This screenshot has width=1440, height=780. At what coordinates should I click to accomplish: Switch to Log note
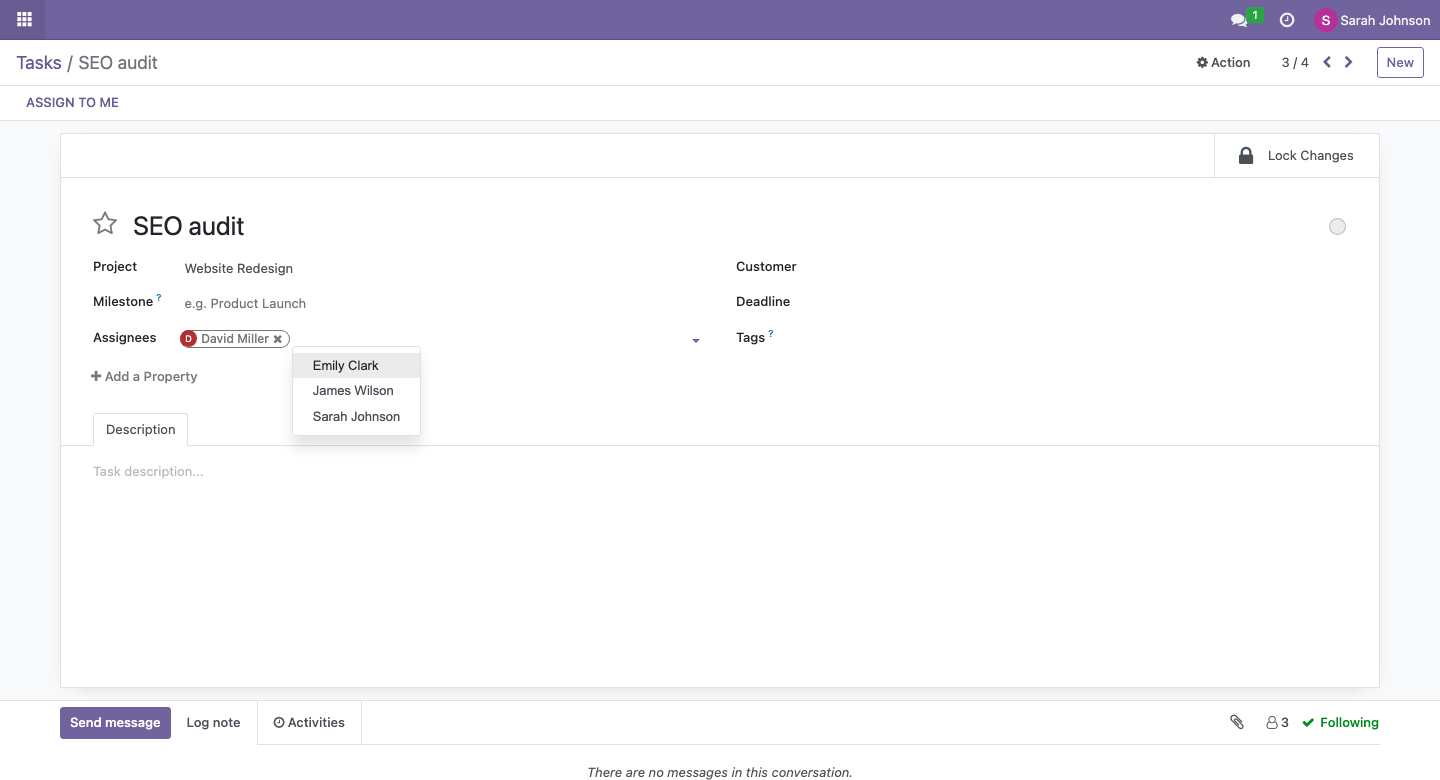coord(213,723)
